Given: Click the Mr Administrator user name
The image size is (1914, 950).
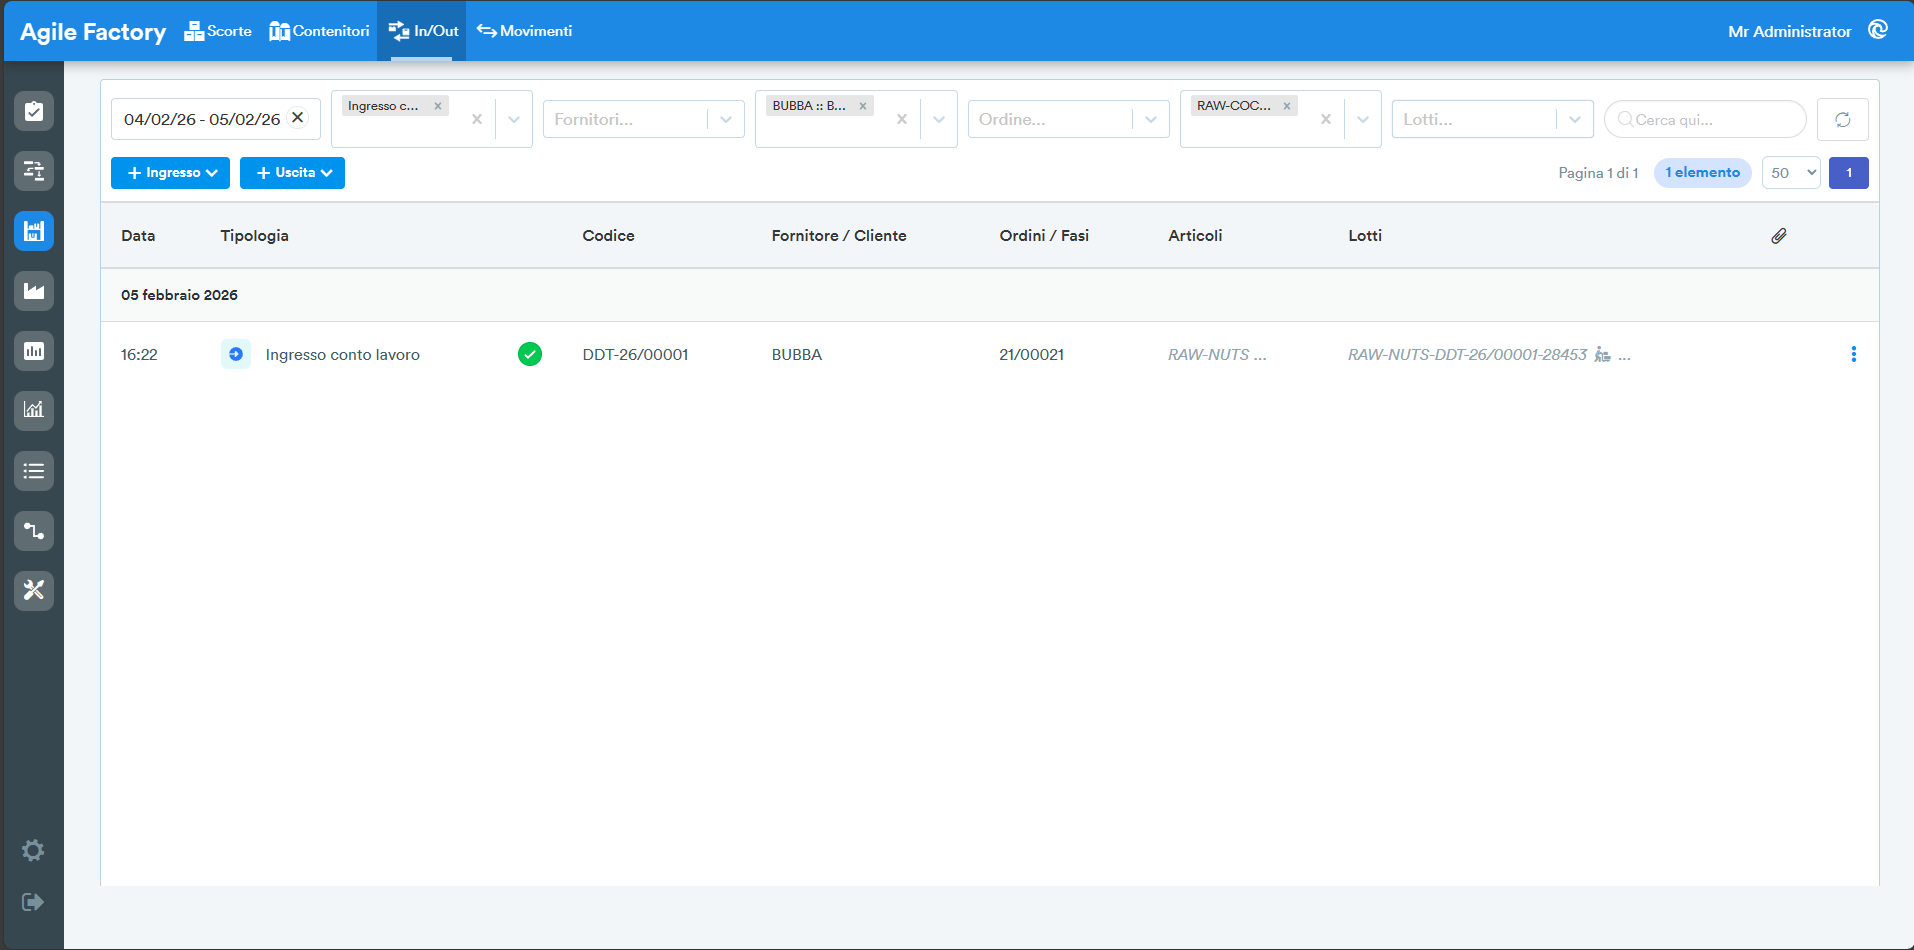Looking at the screenshot, I should (1789, 31).
